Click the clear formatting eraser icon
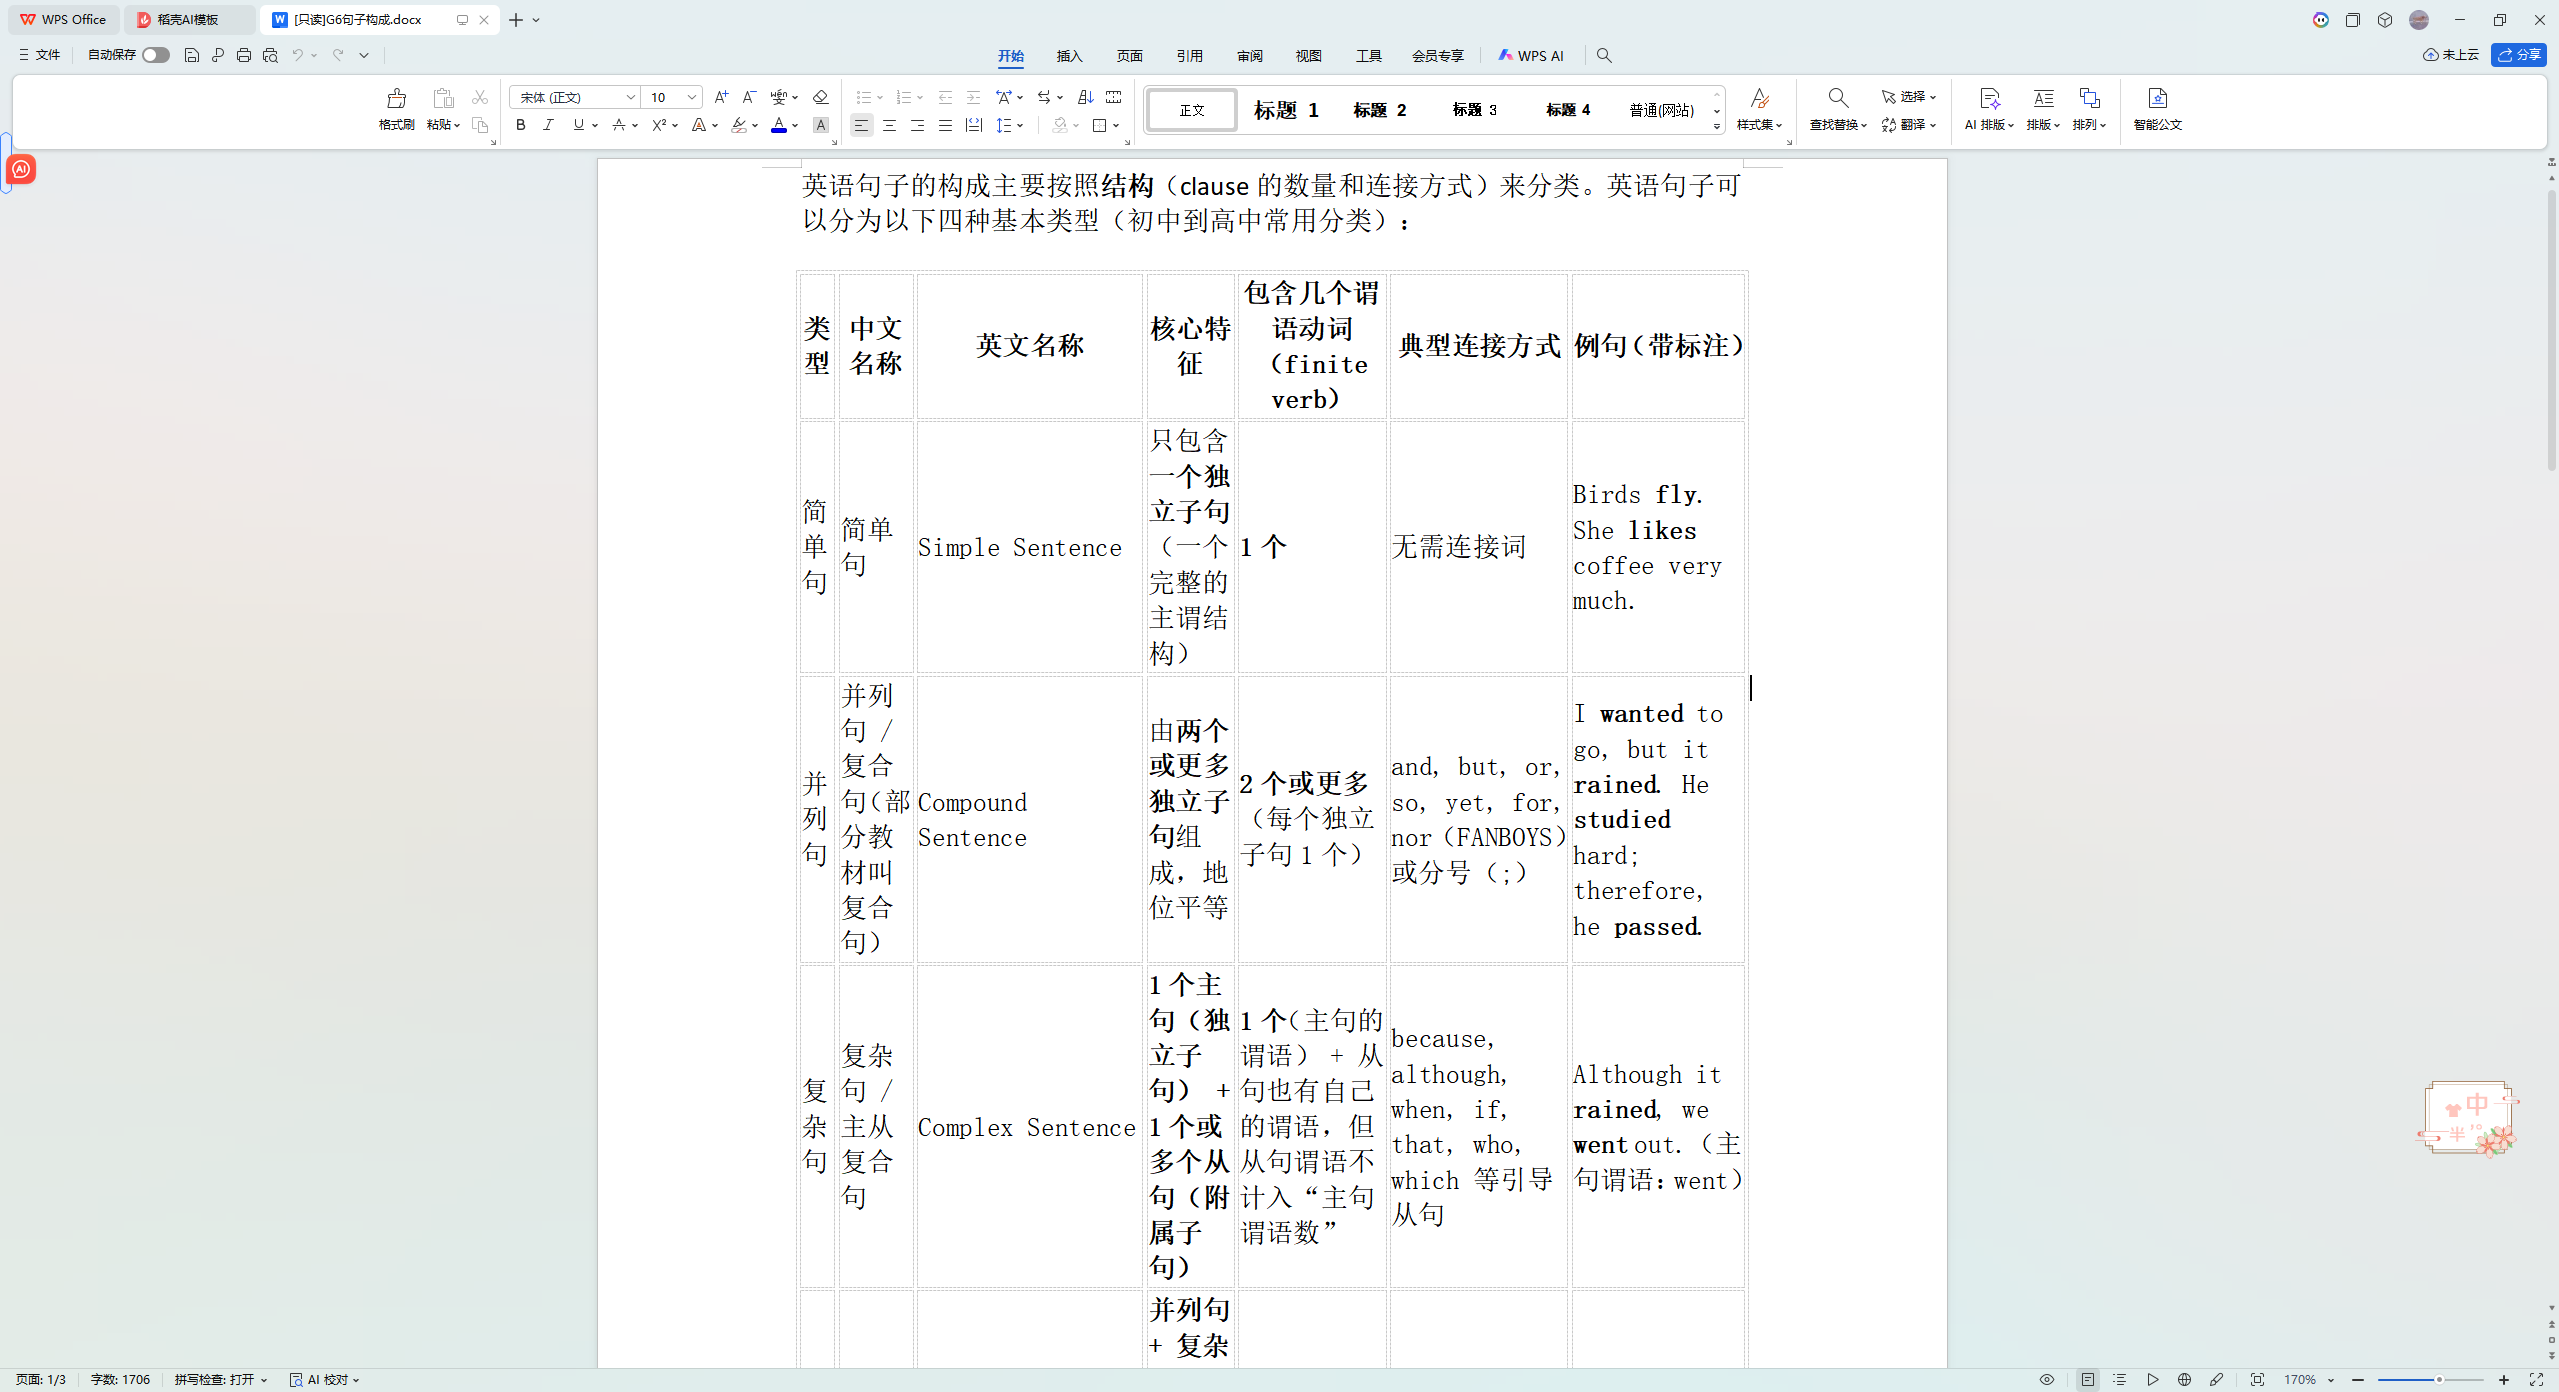 point(820,97)
